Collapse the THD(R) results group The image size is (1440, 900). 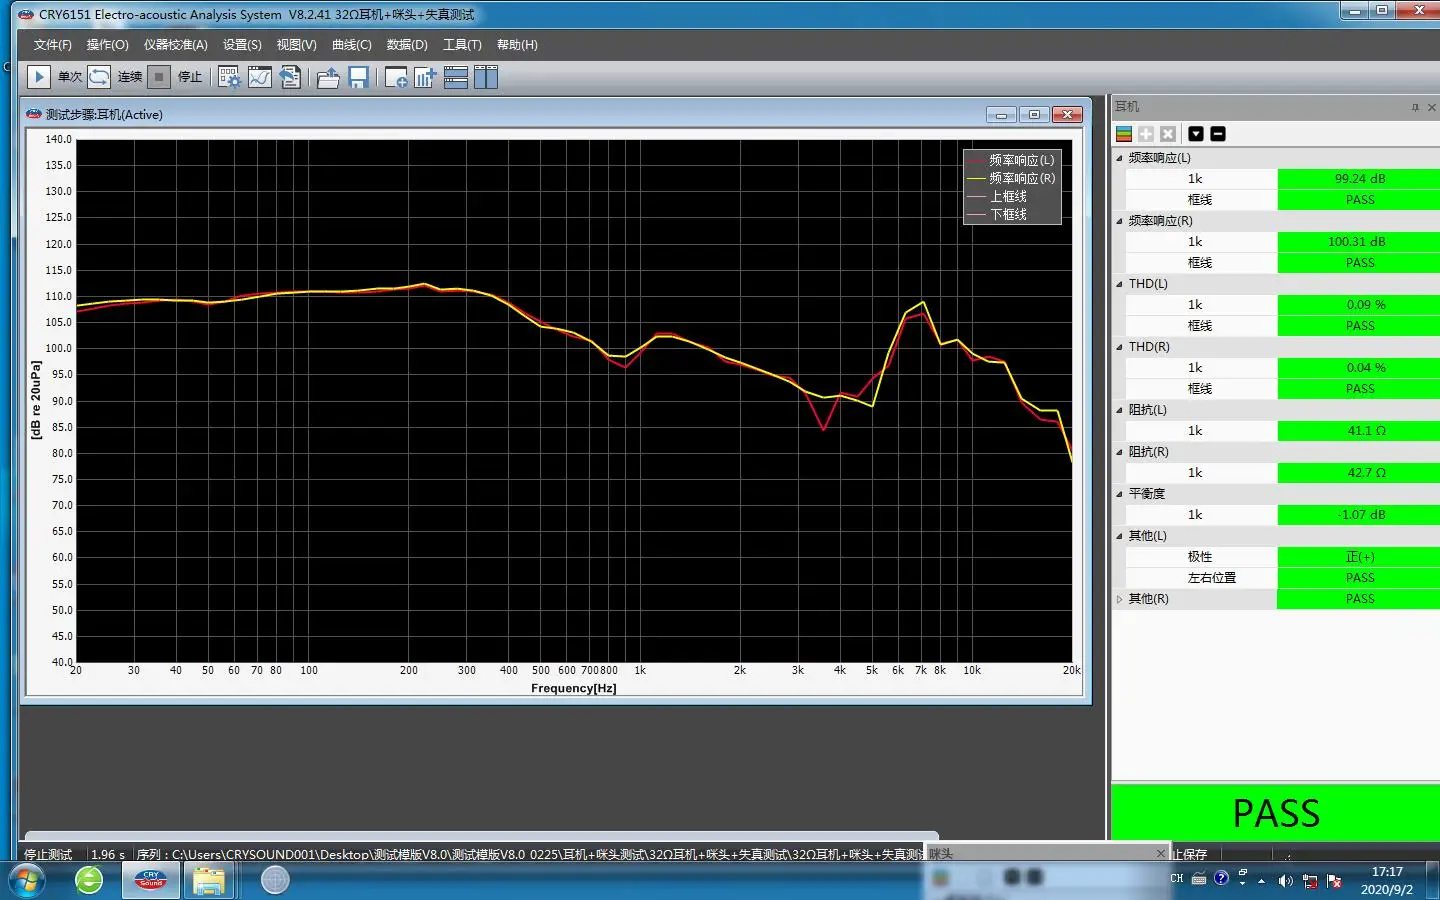(1120, 347)
